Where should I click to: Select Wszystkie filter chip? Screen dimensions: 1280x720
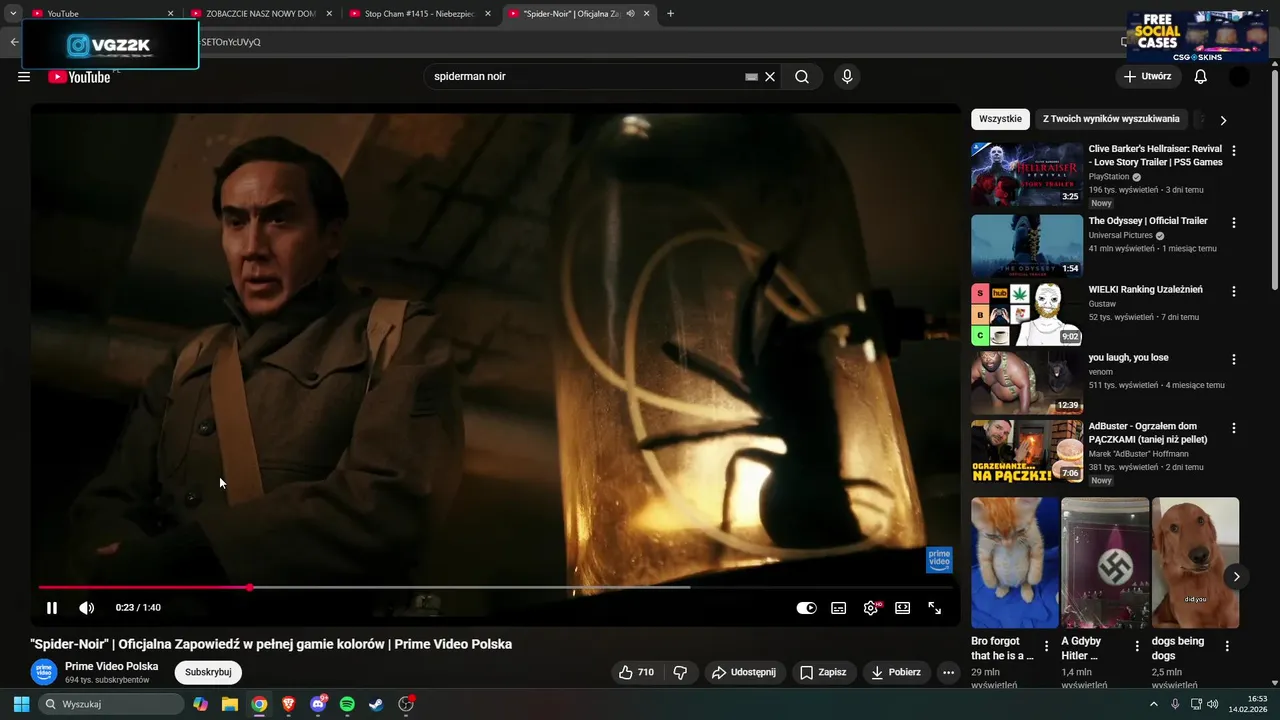point(1000,119)
